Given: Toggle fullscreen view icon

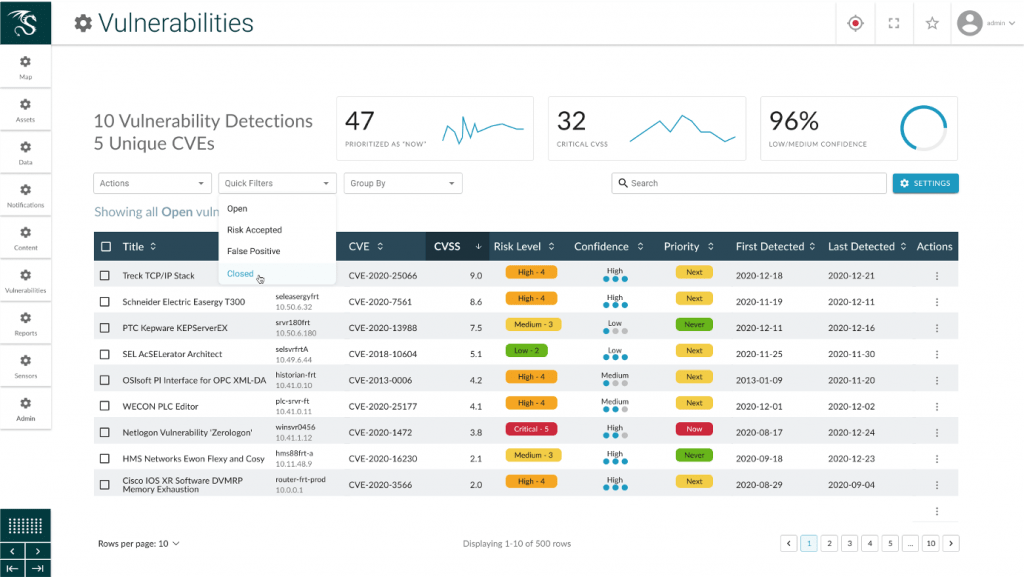Looking at the screenshot, I should pyautogui.click(x=894, y=23).
